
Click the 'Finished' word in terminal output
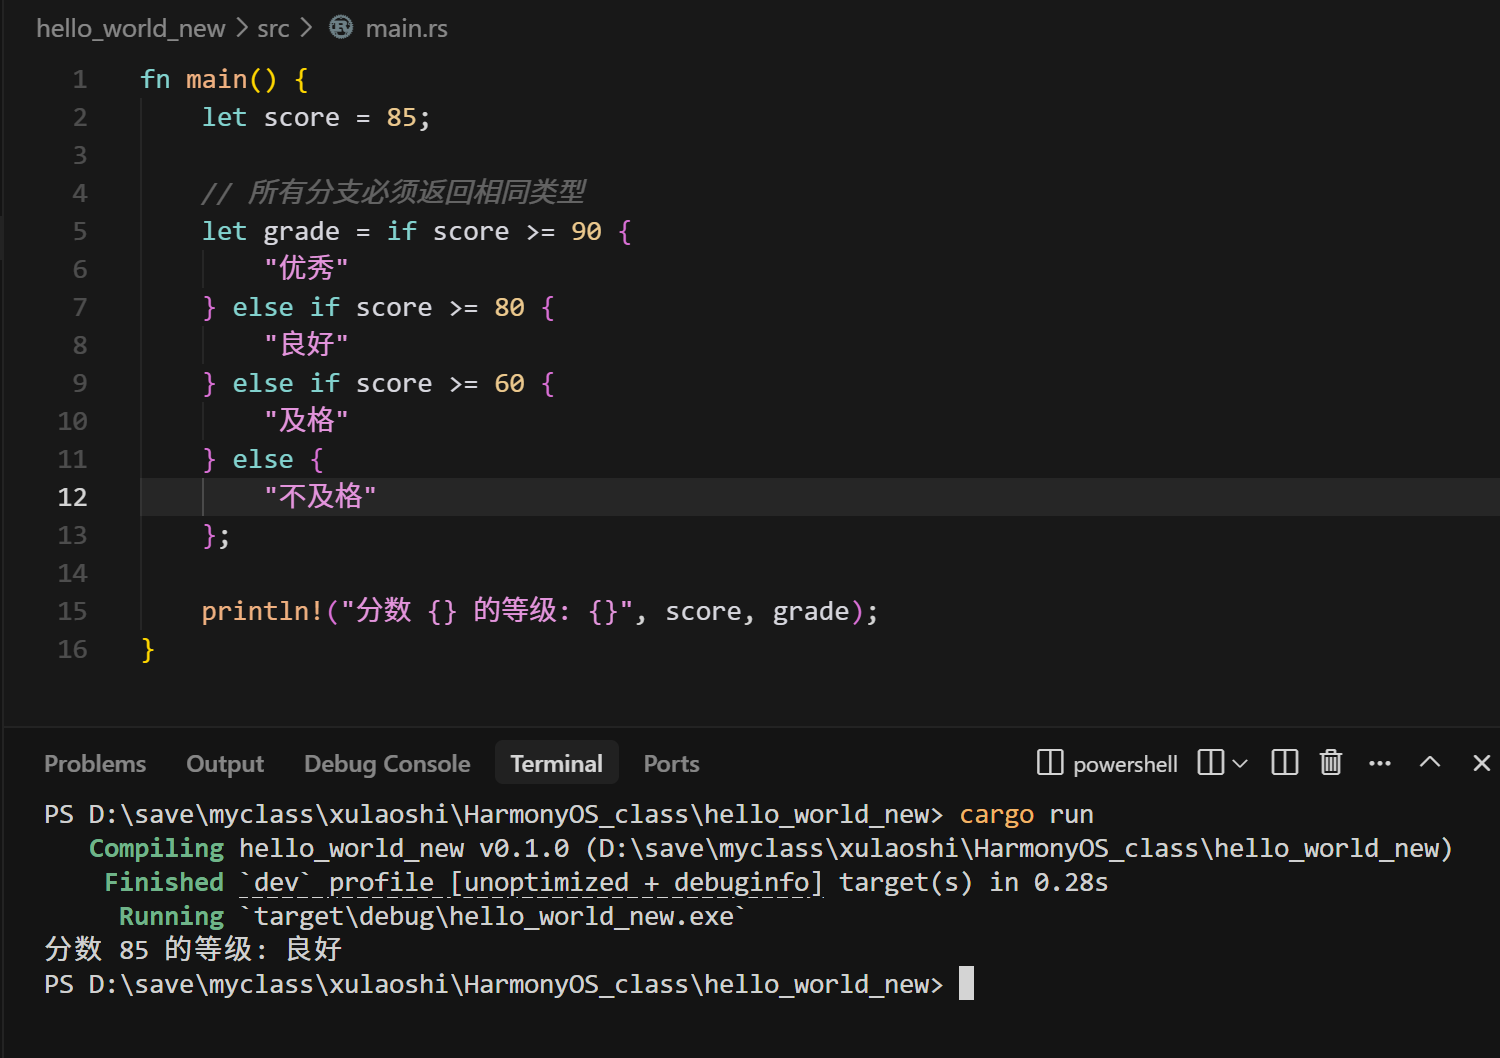point(164,882)
